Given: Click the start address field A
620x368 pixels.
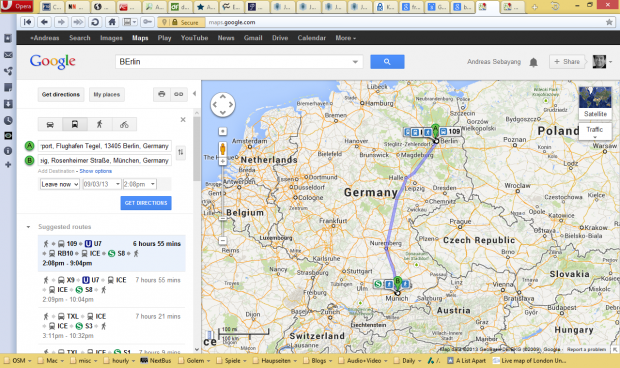Looking at the screenshot, I should (105, 146).
